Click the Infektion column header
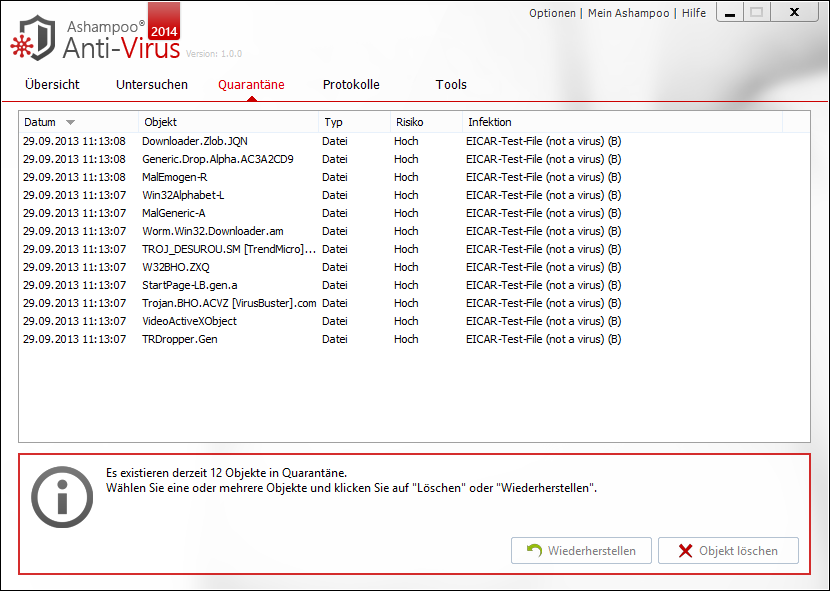Screen dimensions: 830x591 (x=620, y=122)
